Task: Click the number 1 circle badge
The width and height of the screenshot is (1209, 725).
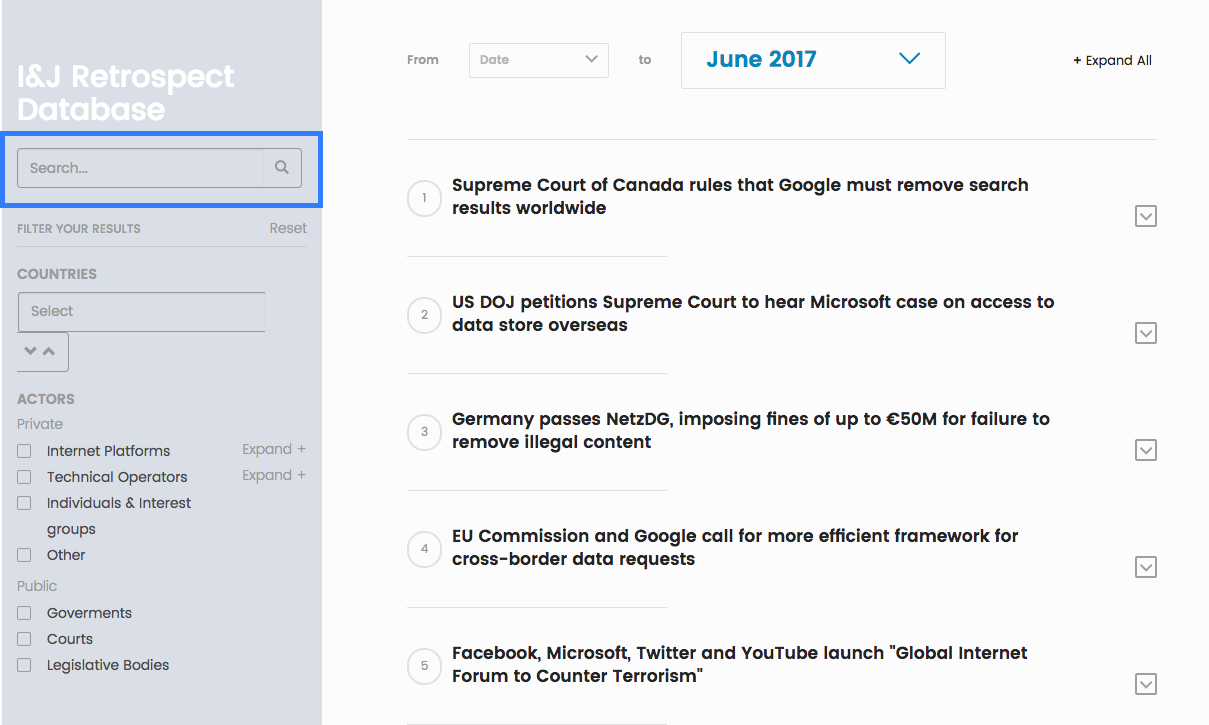Action: [x=424, y=198]
